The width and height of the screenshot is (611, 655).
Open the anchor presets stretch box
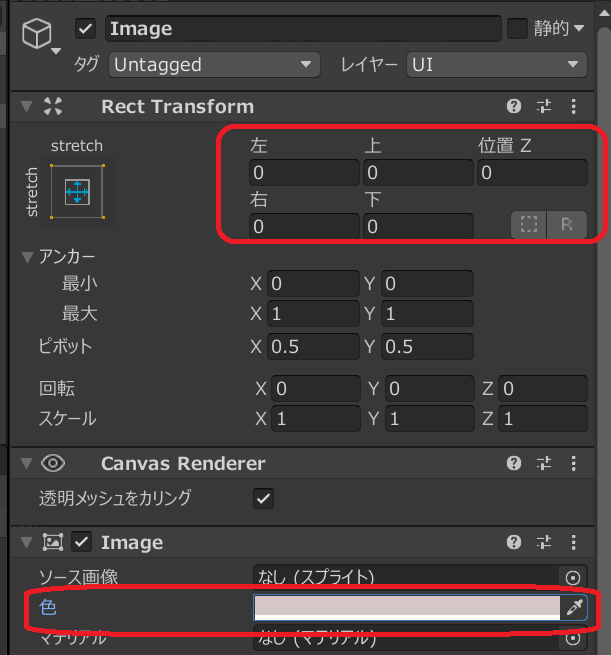pyautogui.click(x=77, y=189)
